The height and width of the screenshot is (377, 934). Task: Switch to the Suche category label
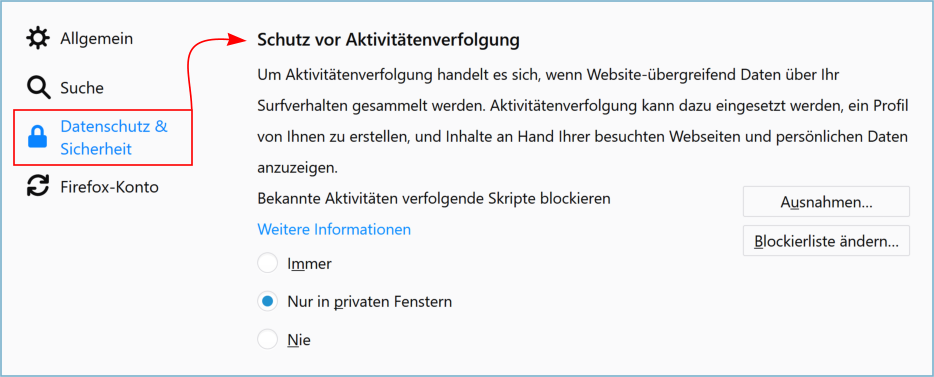82,88
